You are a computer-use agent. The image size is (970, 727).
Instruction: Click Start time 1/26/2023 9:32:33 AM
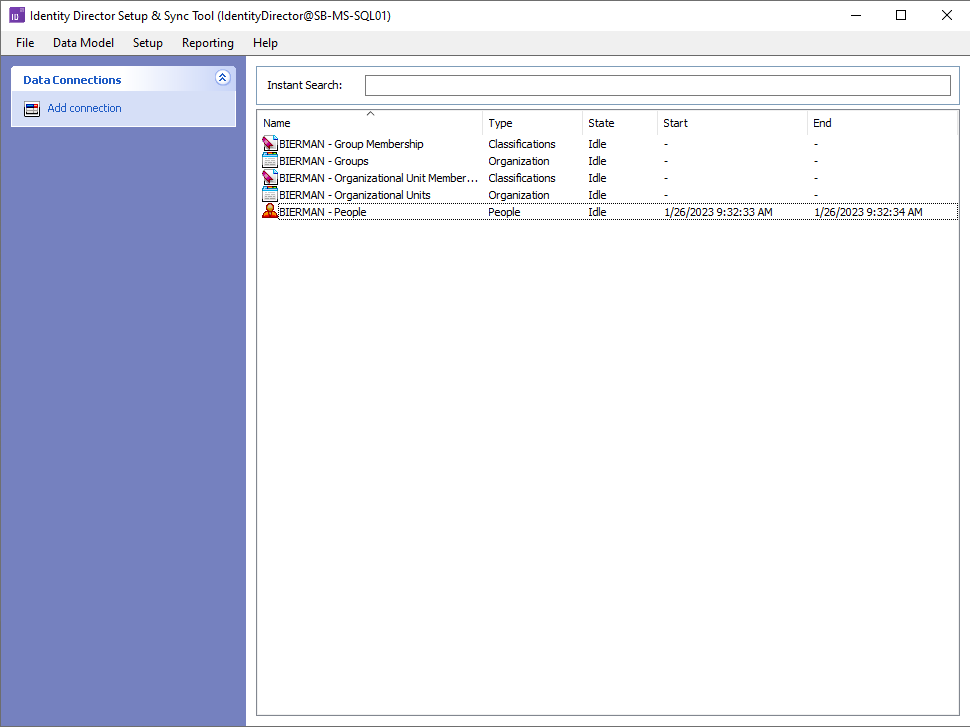pos(718,212)
